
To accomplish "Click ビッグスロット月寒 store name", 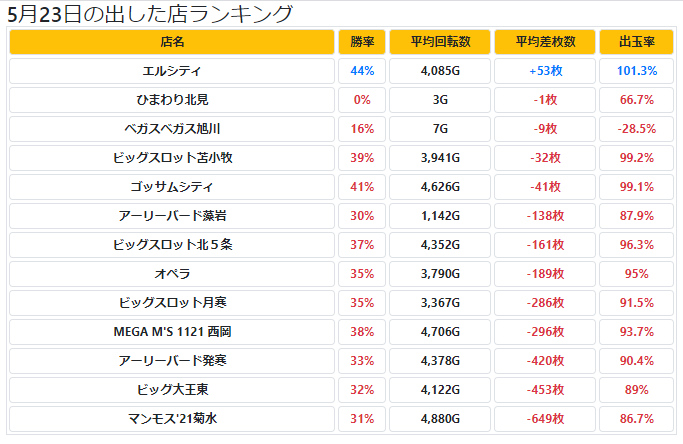I will (172, 302).
